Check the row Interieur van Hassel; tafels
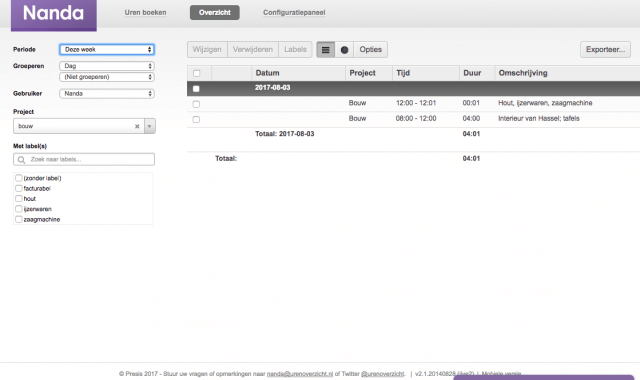The image size is (640, 380). click(x=196, y=120)
